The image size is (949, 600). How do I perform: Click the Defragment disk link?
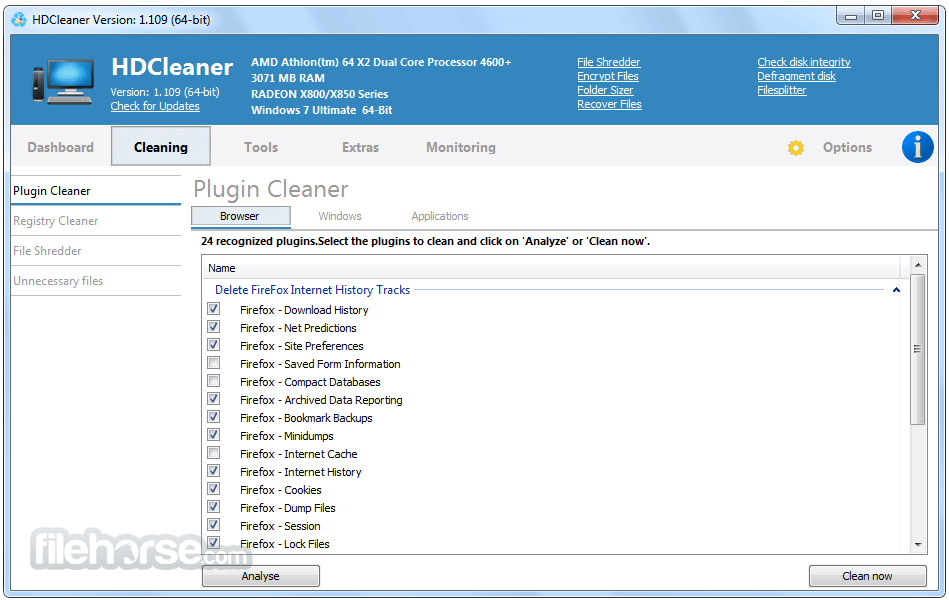pyautogui.click(x=796, y=76)
